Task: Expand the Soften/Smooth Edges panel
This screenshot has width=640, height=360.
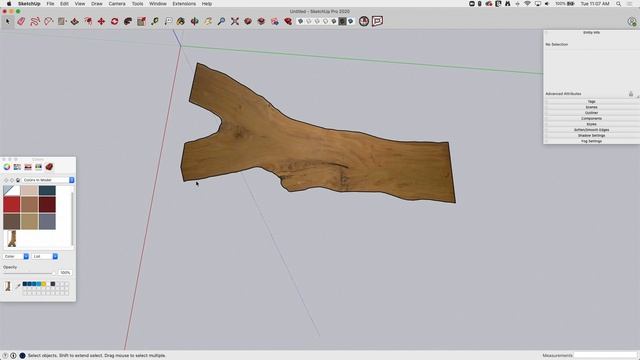Action: pos(591,130)
